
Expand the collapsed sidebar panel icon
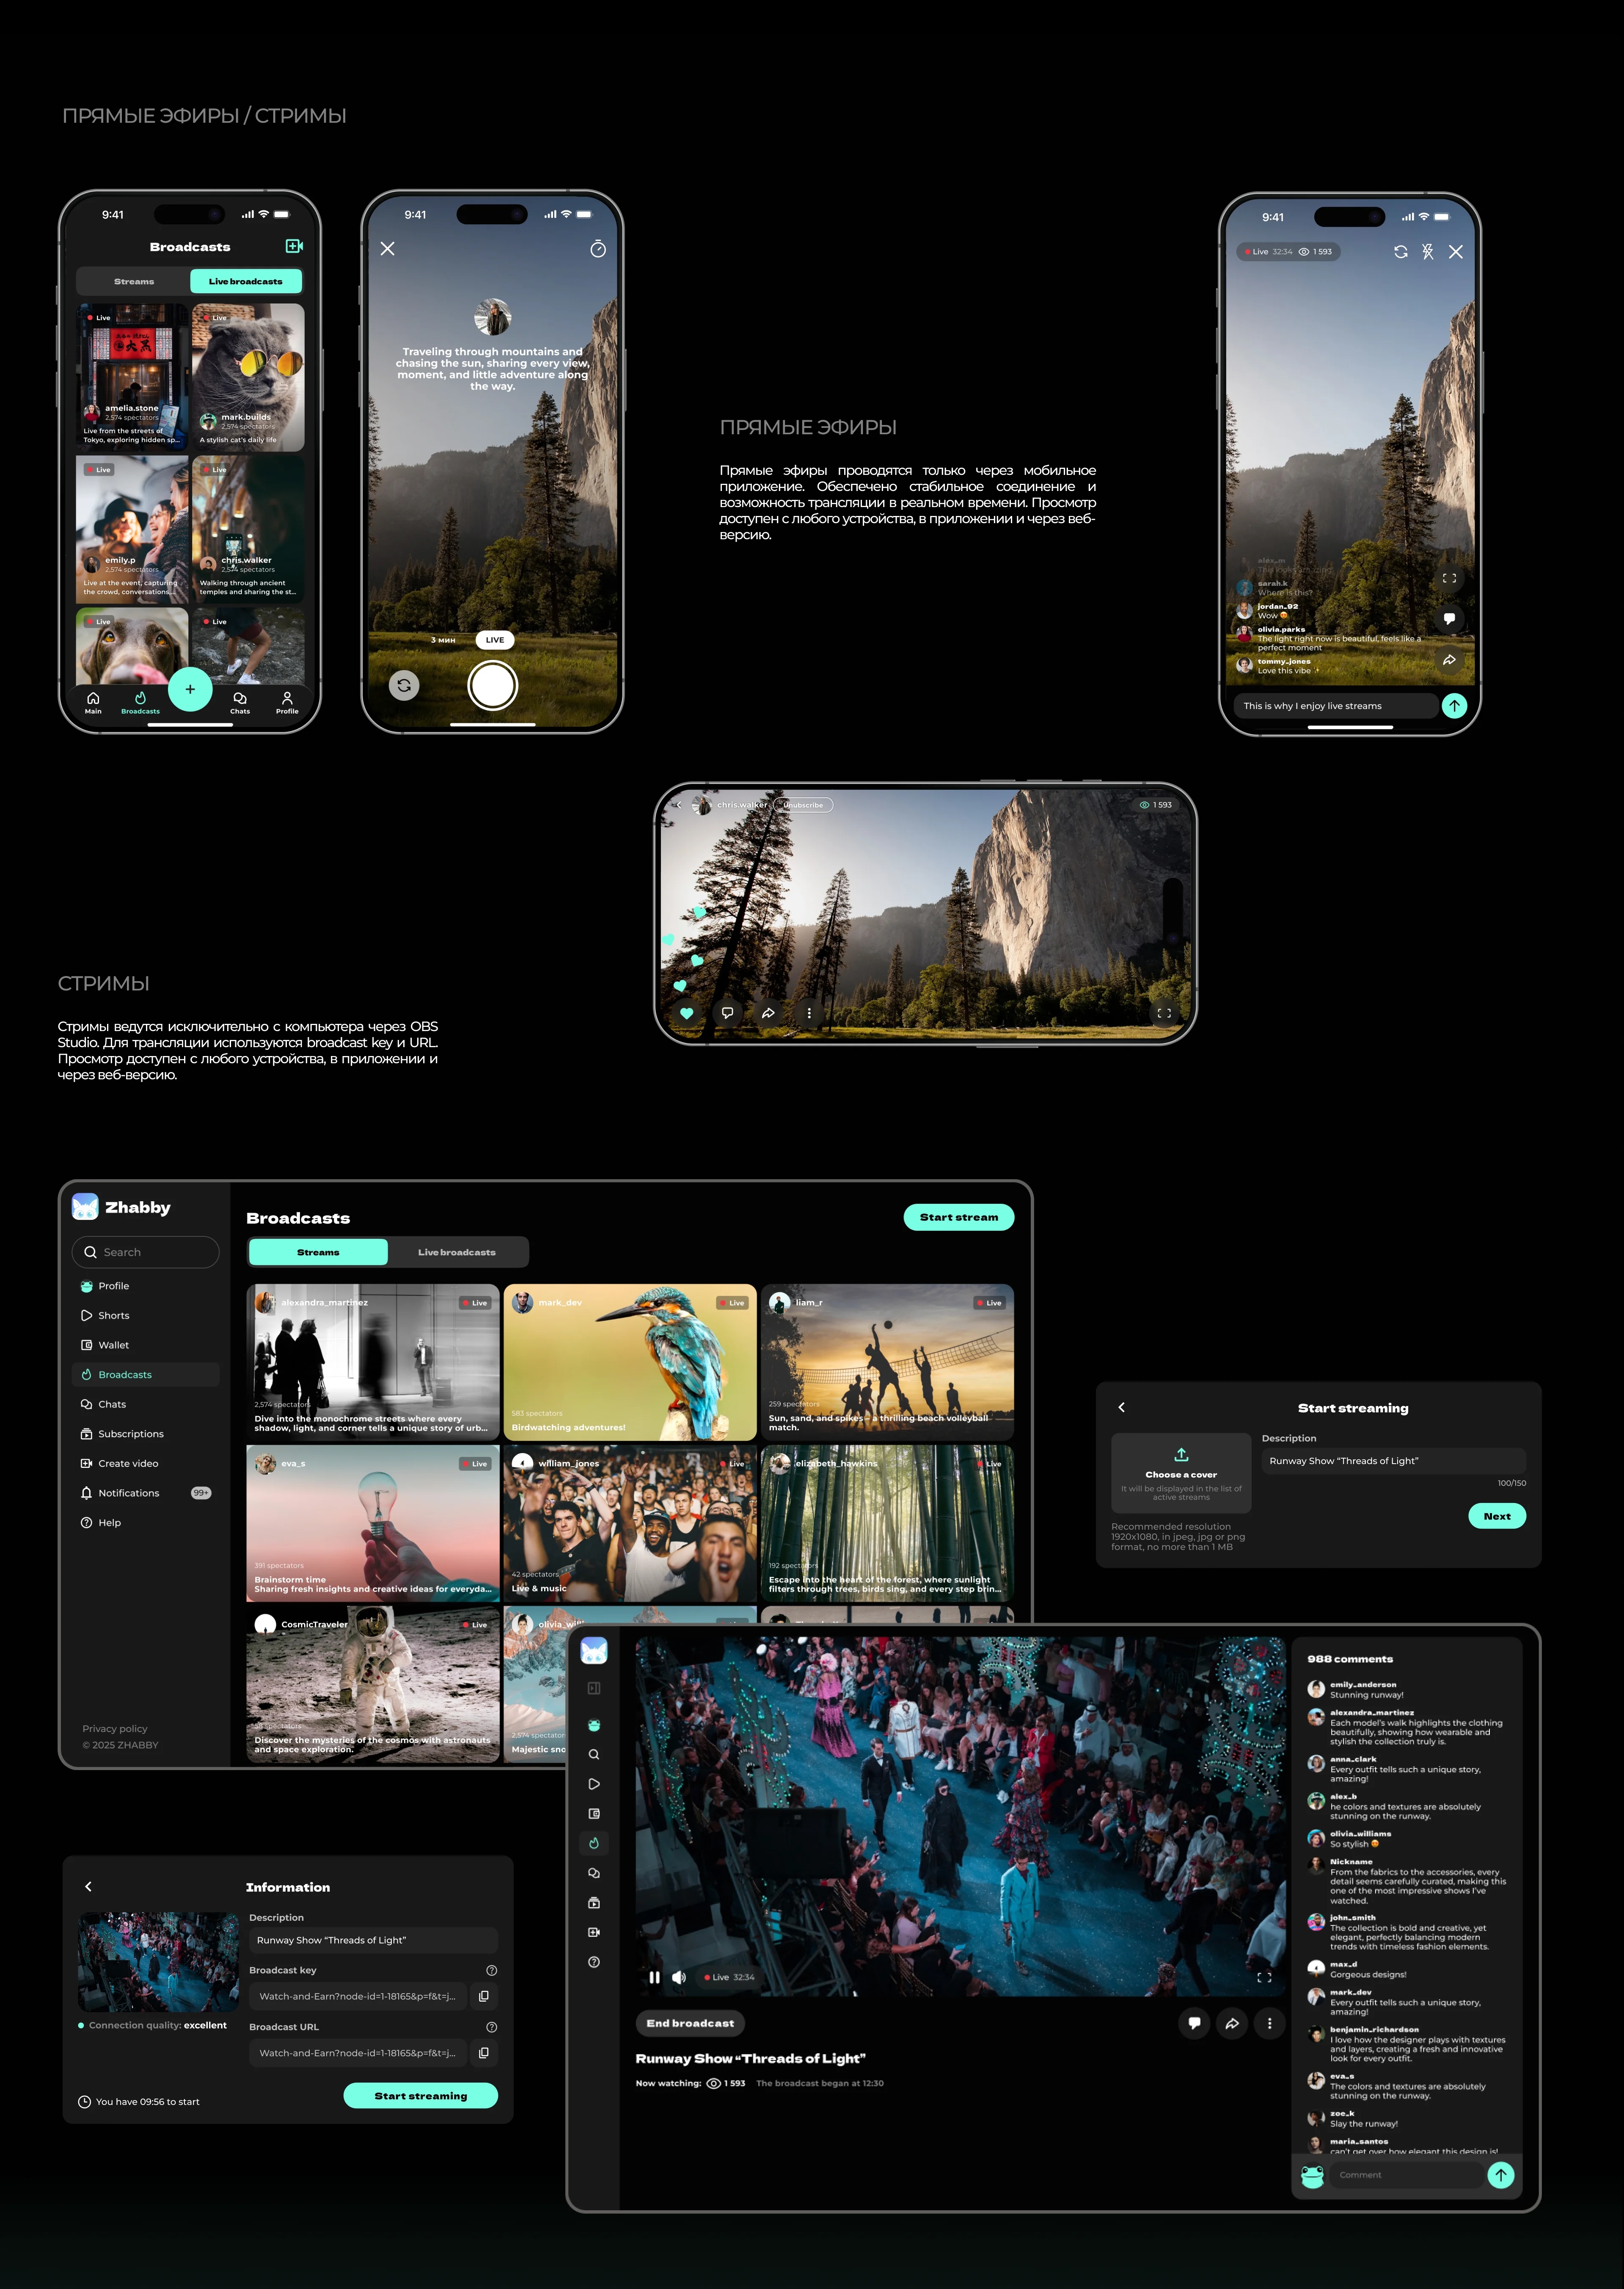pos(594,1688)
